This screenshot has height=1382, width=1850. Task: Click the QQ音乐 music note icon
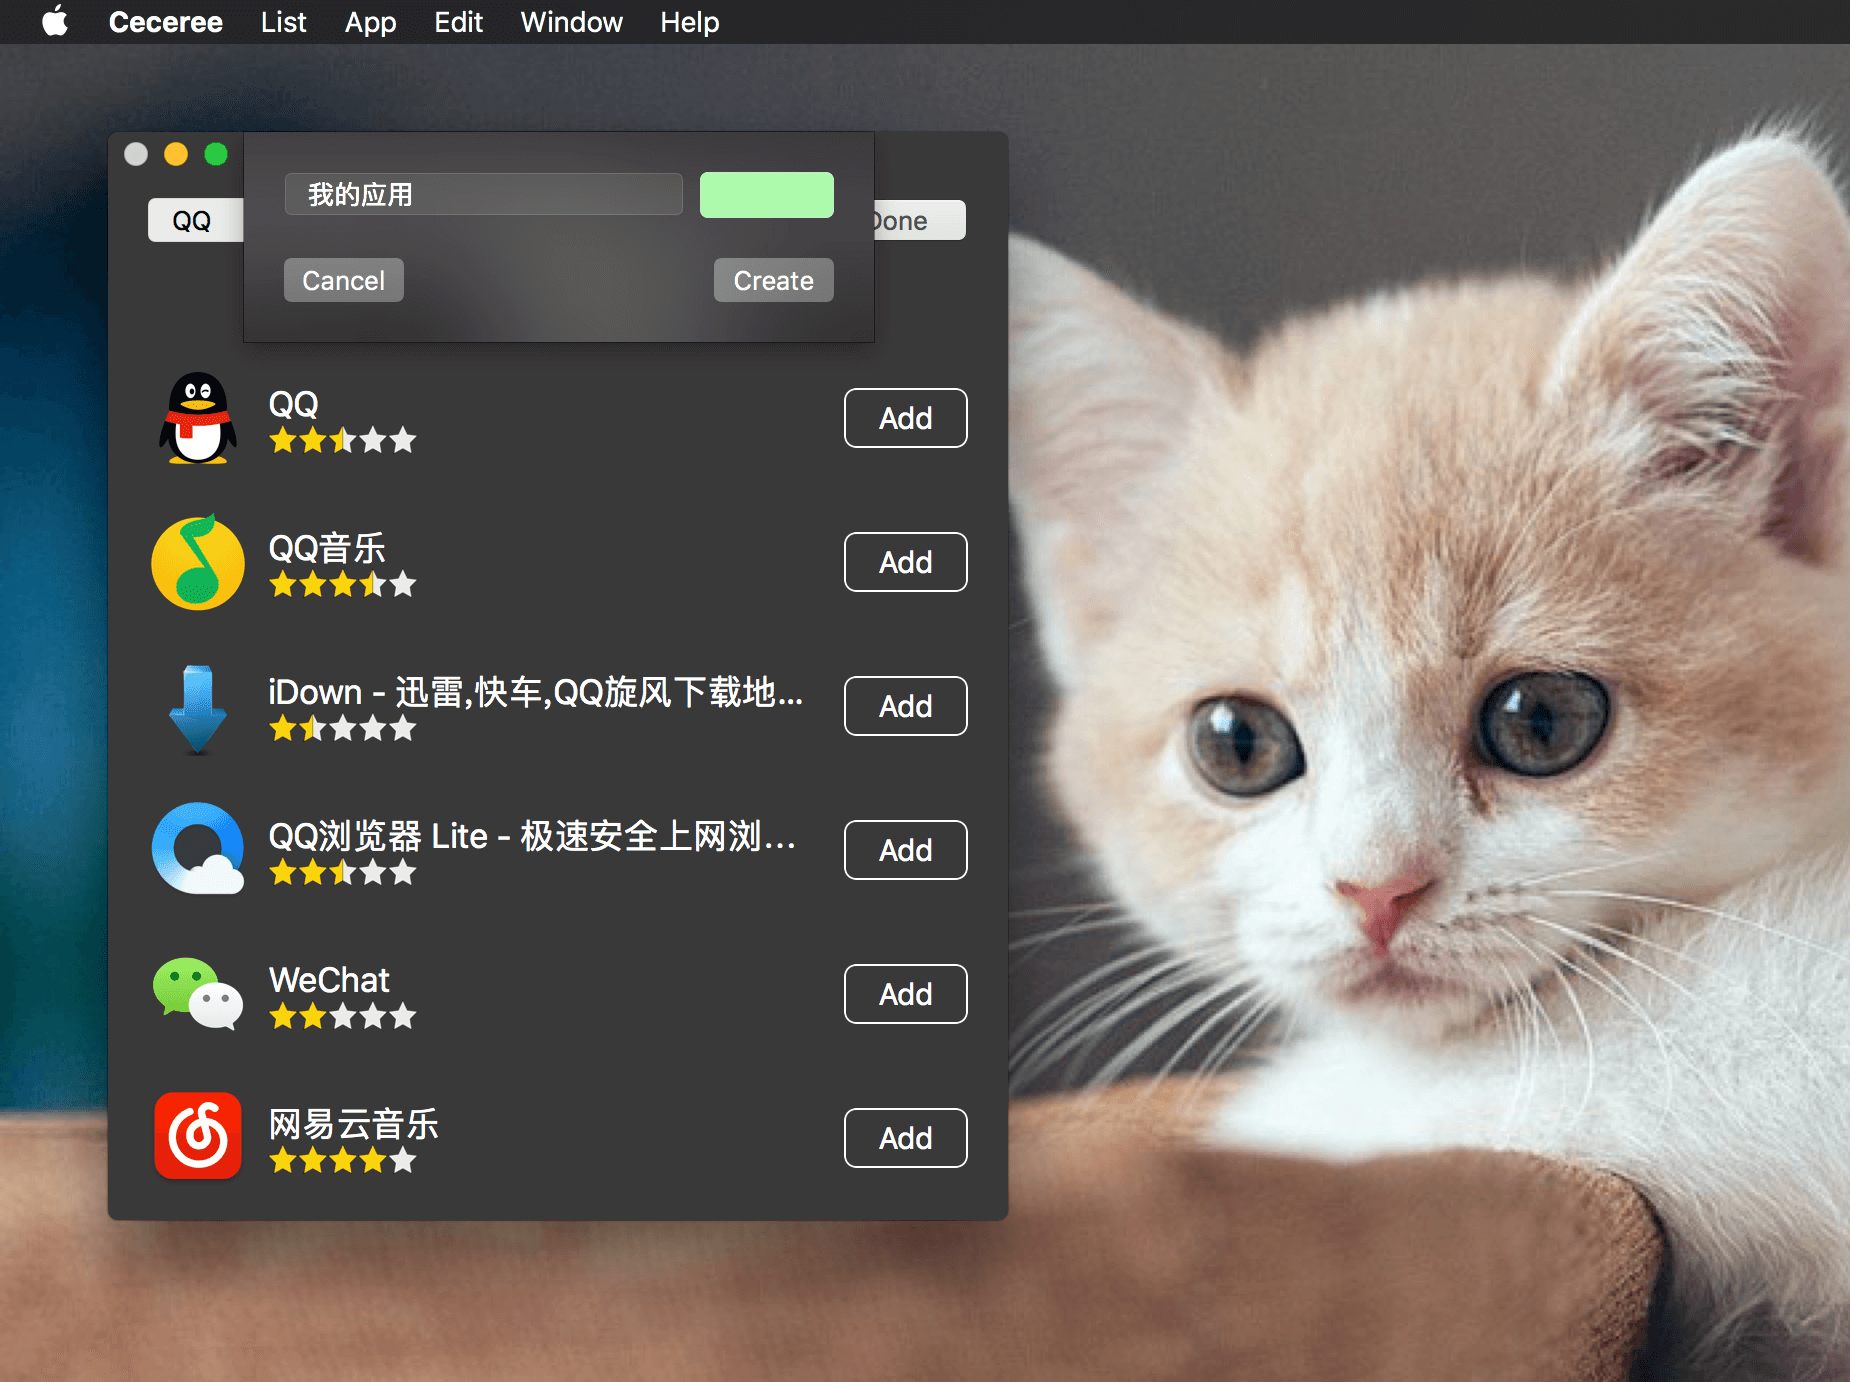[198, 562]
